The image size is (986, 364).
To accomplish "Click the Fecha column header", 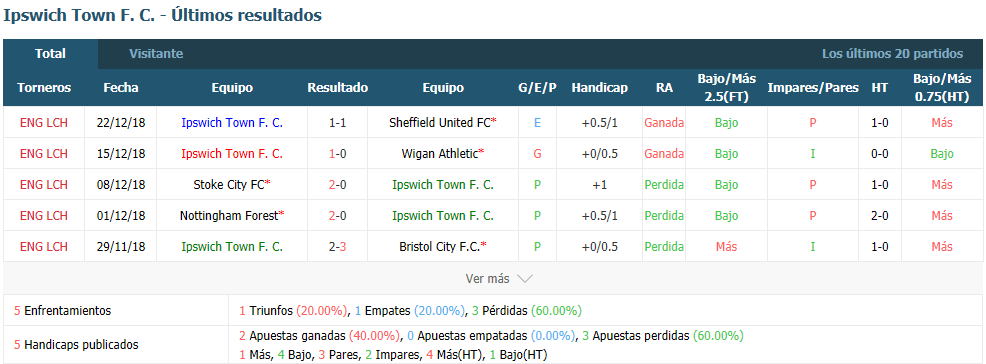I will pos(121,88).
